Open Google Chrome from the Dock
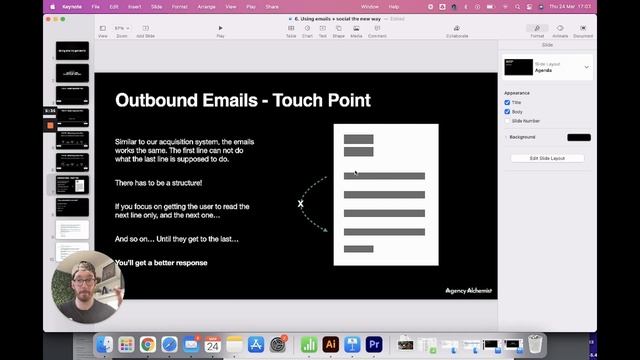This screenshot has height=360, width=640. 148,344
